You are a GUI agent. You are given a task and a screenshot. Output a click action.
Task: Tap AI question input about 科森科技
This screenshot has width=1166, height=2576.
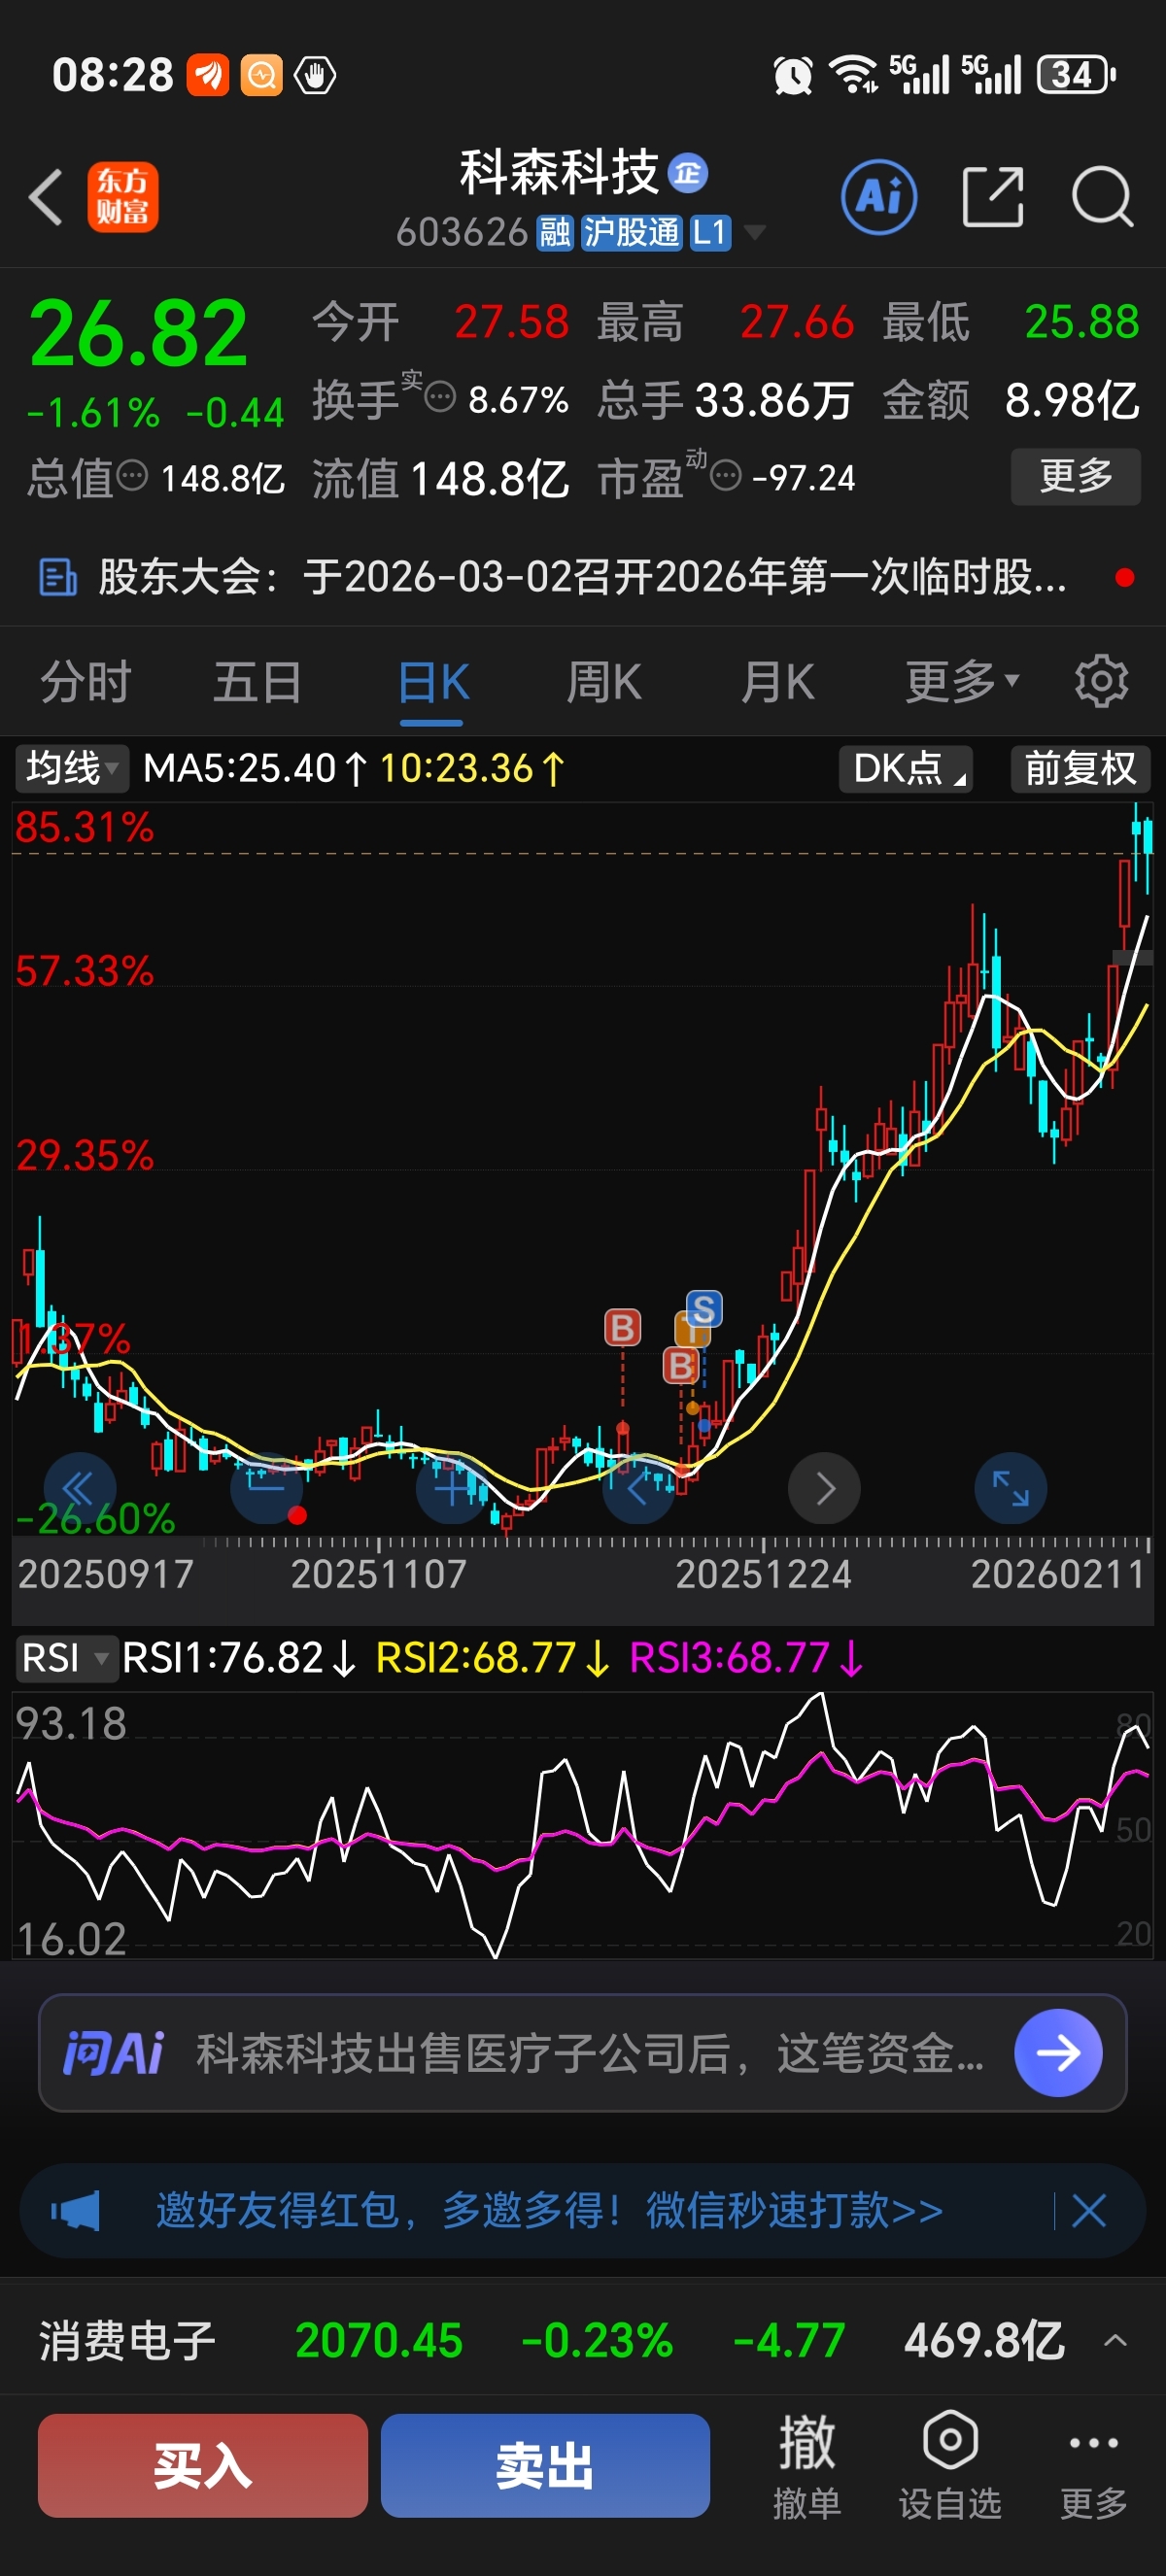[x=590, y=2053]
